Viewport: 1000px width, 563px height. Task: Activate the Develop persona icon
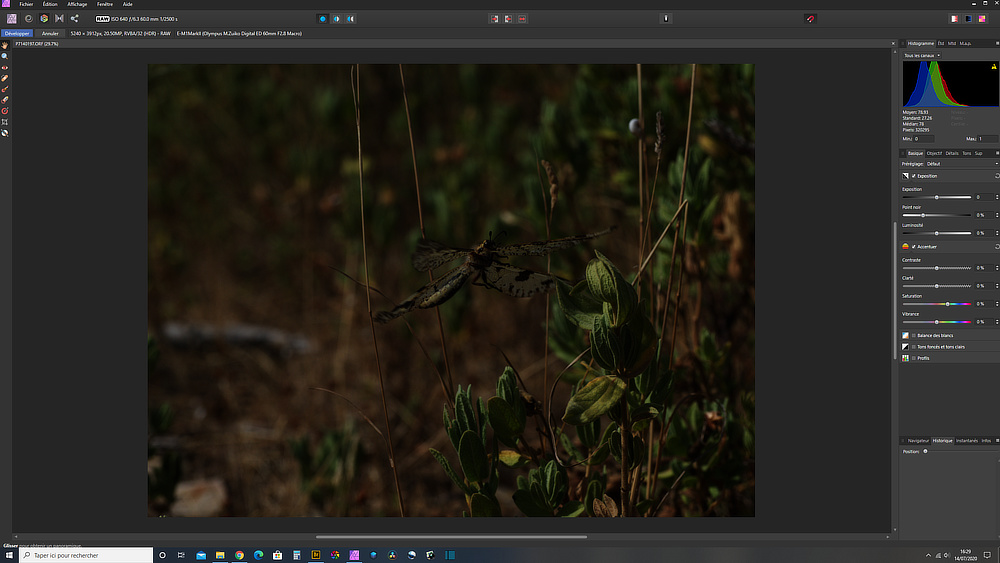coord(44,18)
